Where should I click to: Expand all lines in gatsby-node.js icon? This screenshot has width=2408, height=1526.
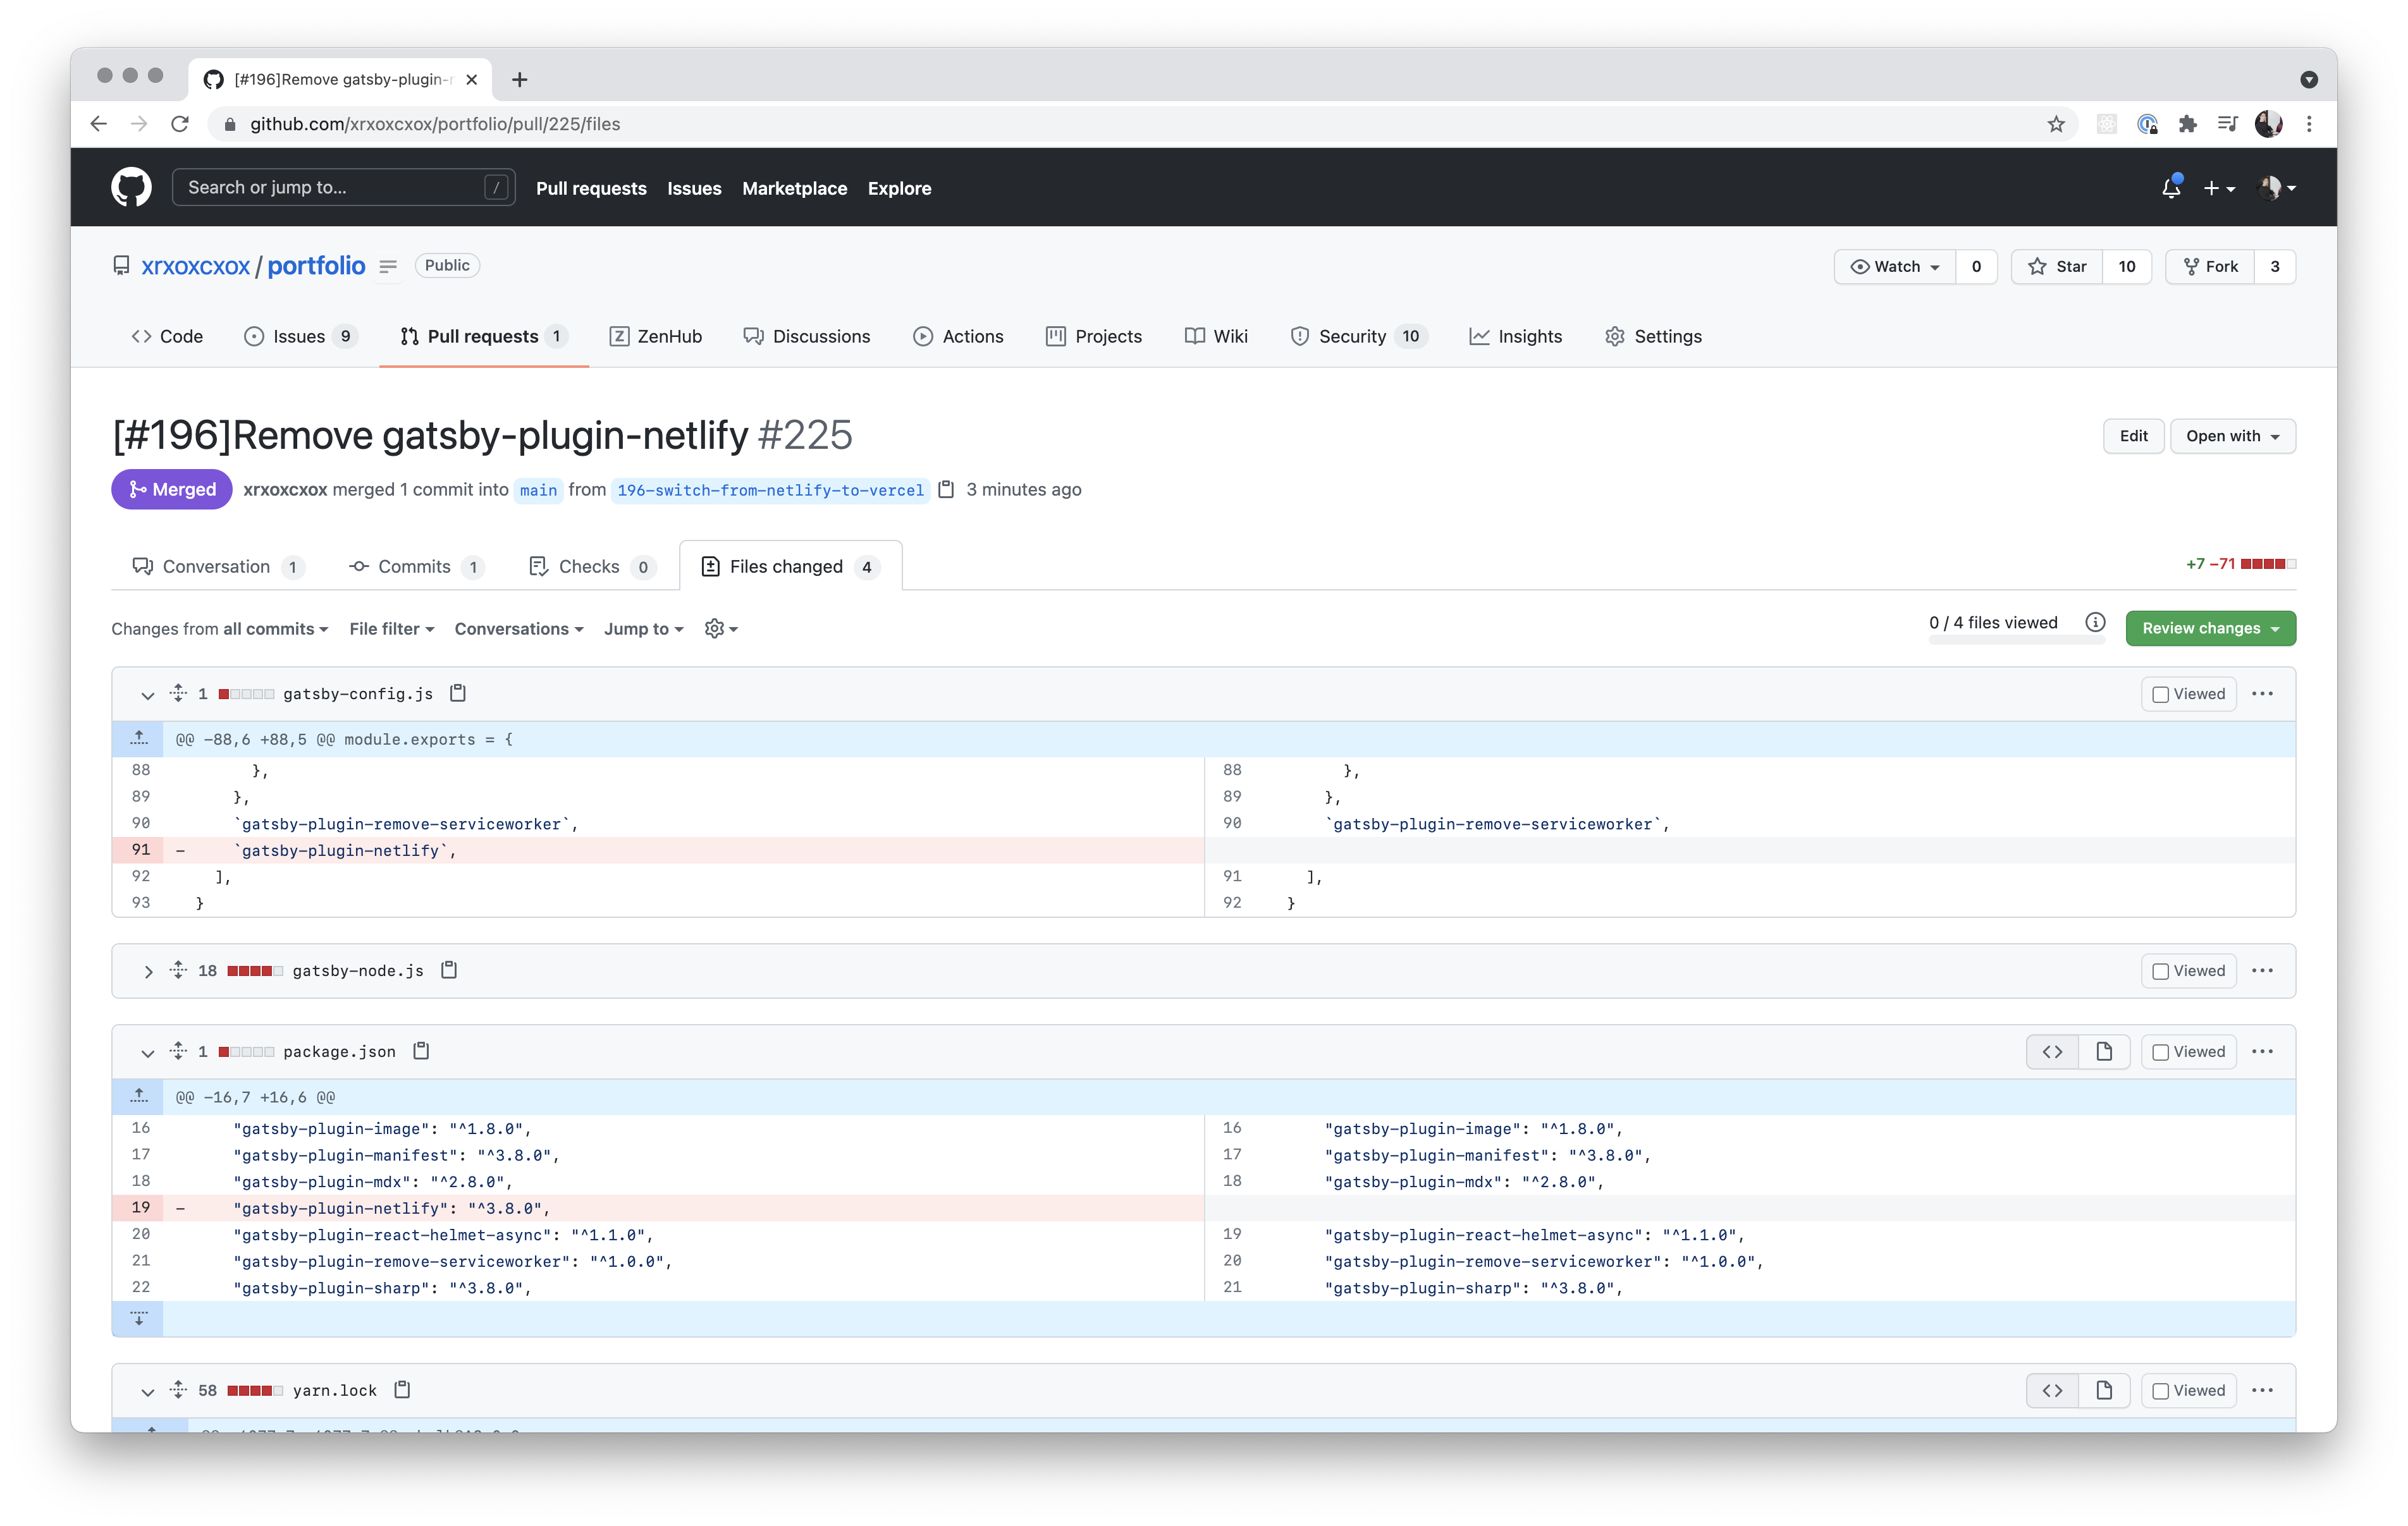tap(178, 970)
